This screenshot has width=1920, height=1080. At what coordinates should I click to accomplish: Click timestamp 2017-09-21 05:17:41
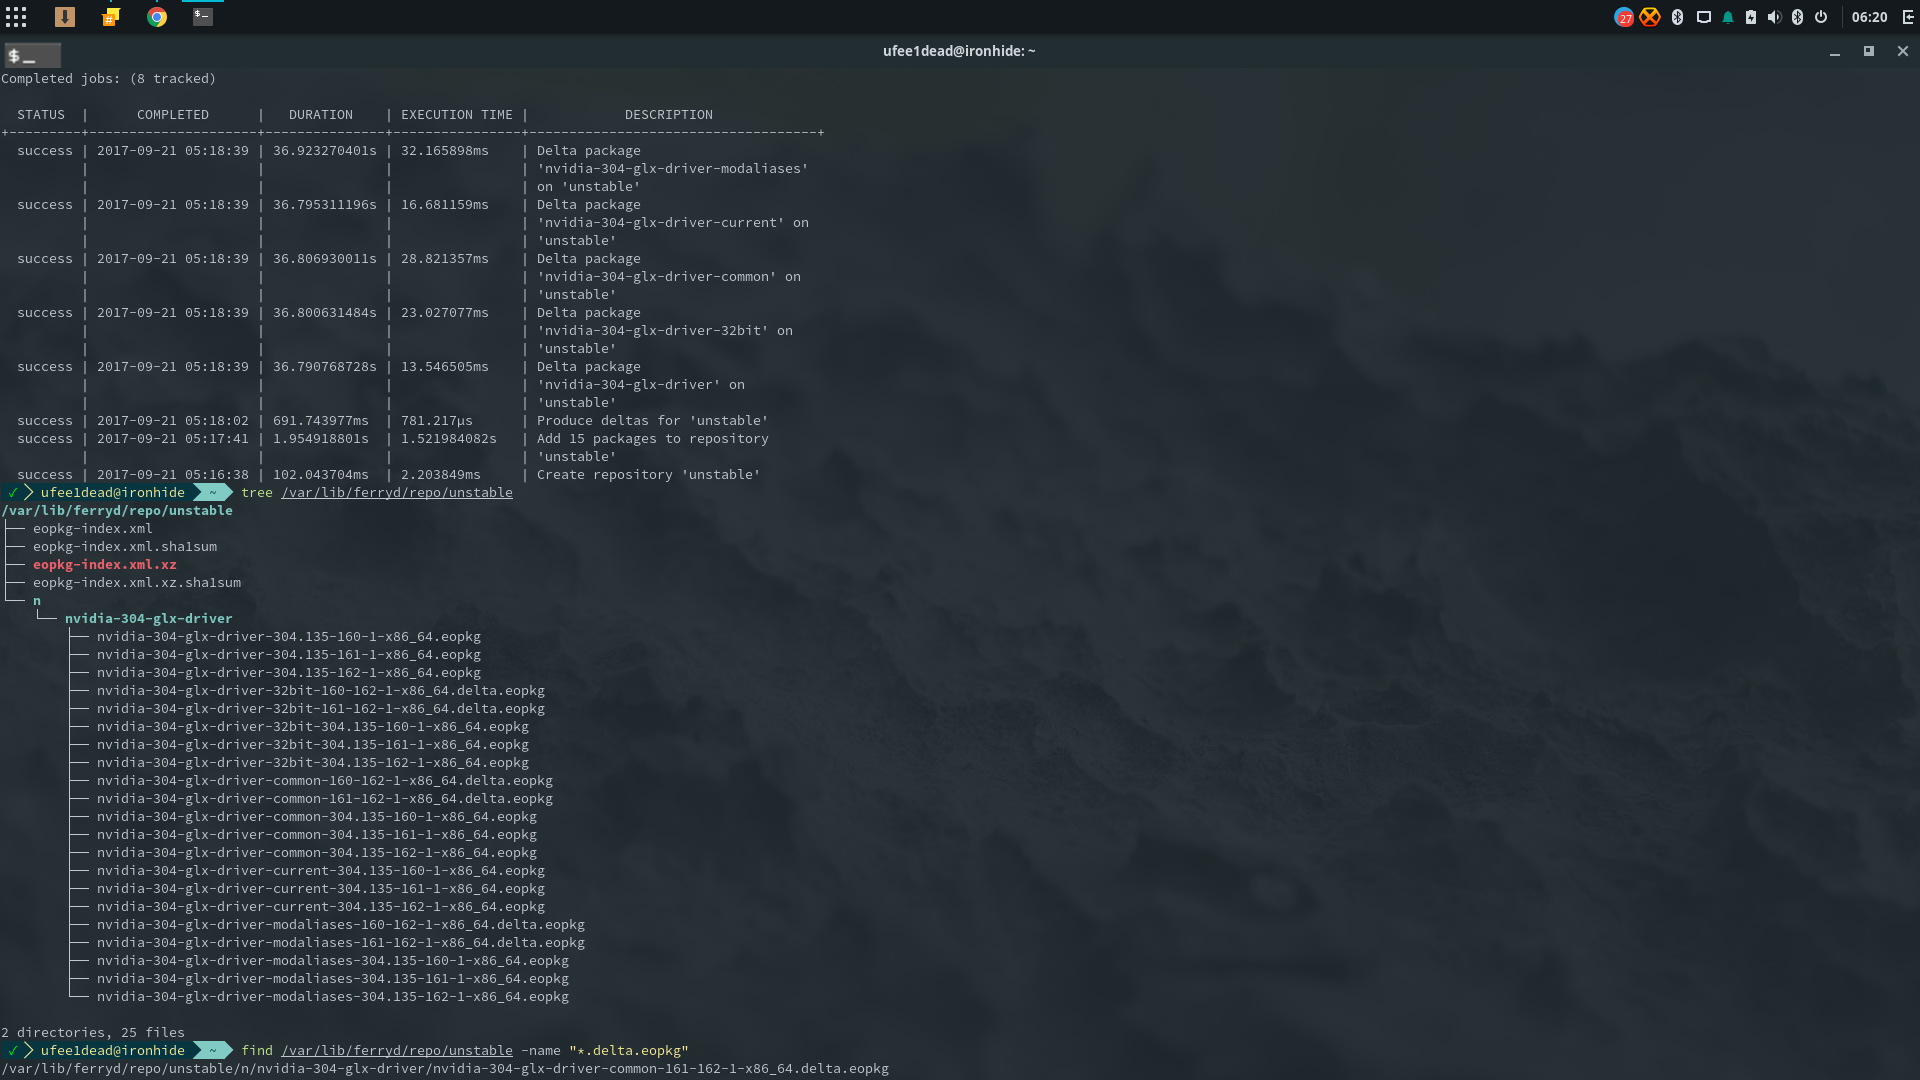(173, 439)
